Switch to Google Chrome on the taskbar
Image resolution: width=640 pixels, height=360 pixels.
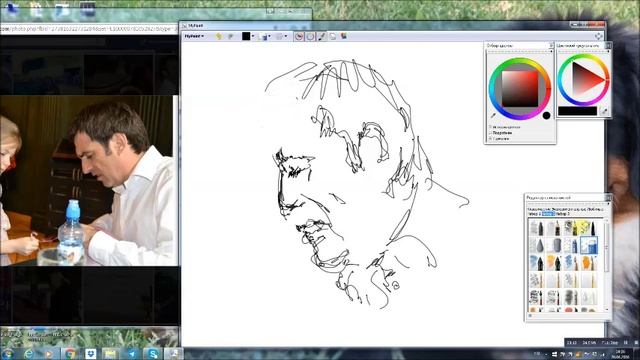pos(70,353)
